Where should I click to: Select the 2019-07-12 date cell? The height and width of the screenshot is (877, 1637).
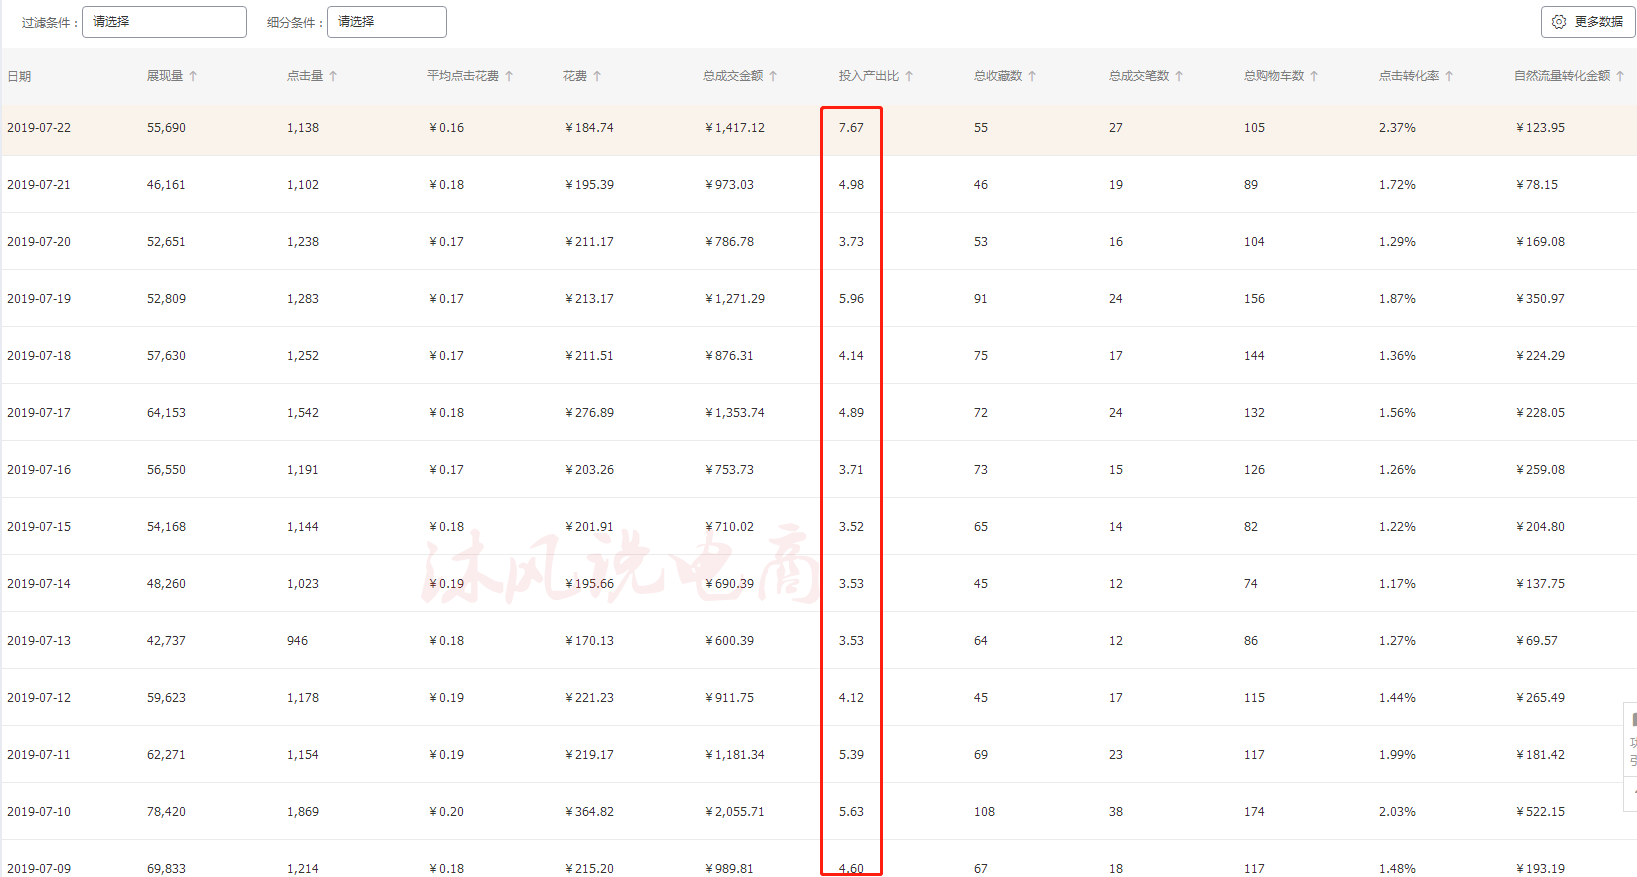39,698
